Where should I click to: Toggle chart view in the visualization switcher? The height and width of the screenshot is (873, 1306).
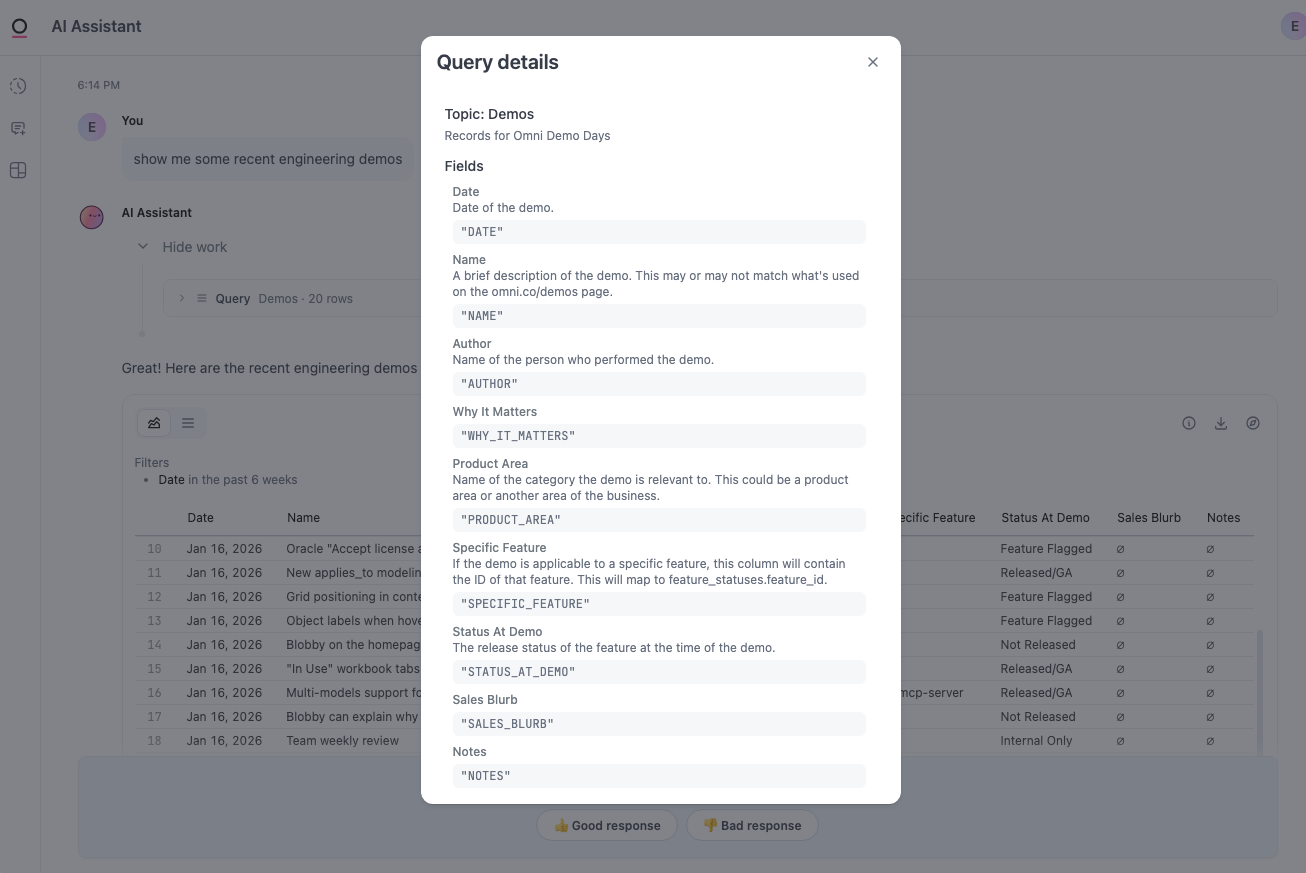tap(153, 422)
